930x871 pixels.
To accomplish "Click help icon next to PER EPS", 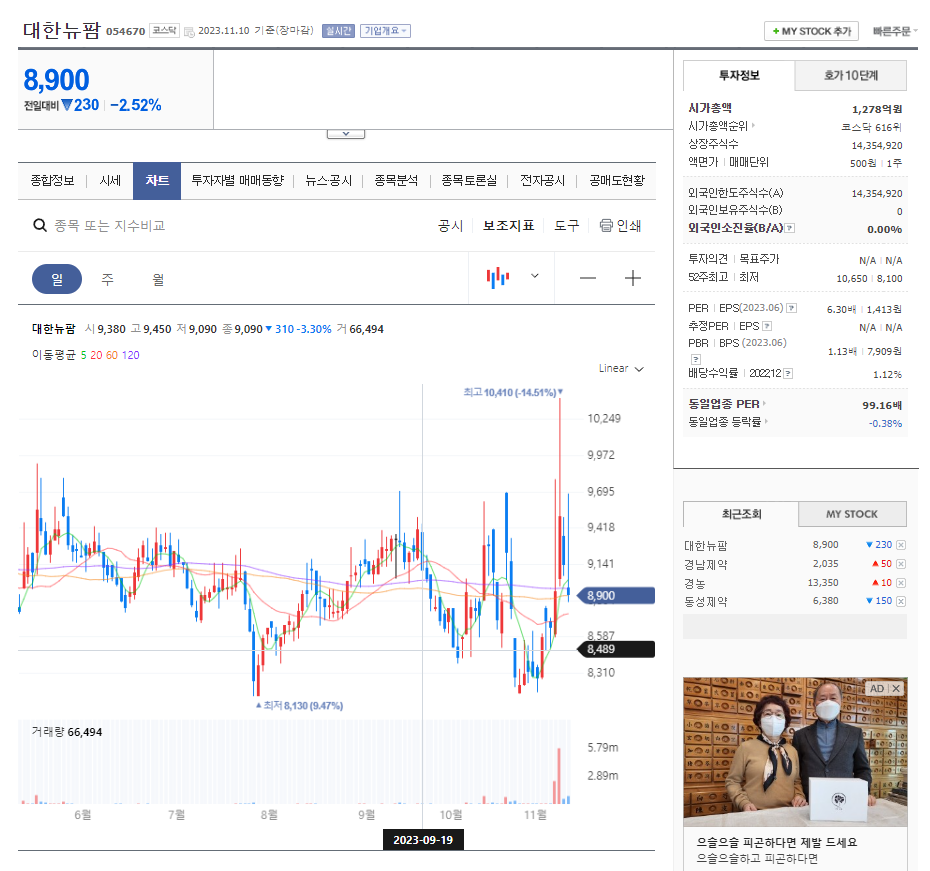I will point(792,308).
